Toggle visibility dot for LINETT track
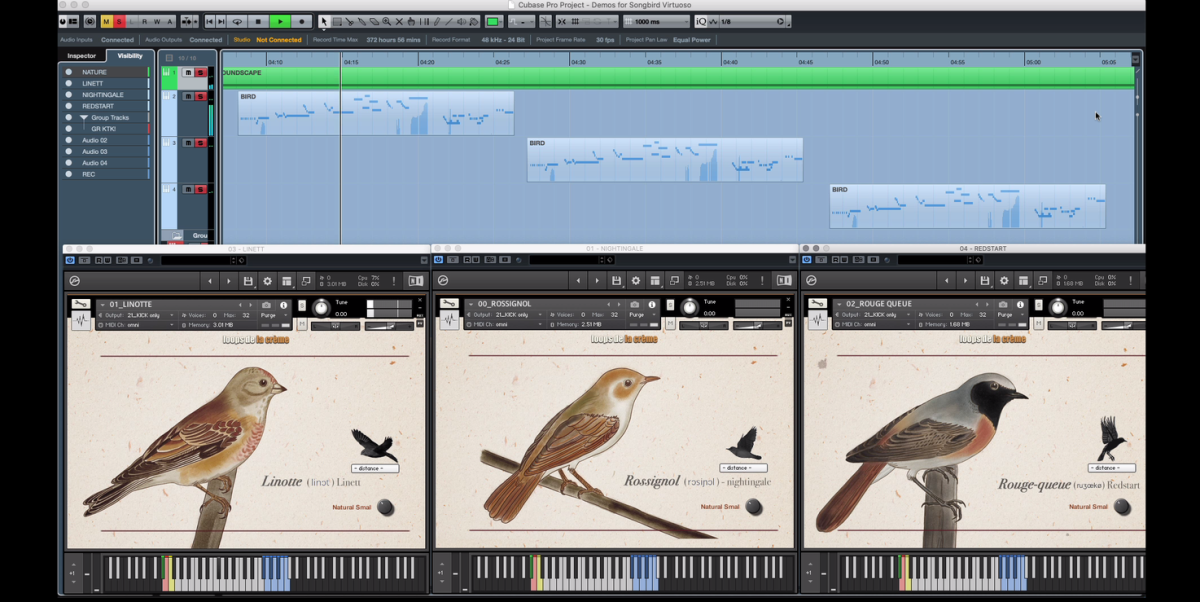Viewport: 1200px width, 602px height. (69, 83)
